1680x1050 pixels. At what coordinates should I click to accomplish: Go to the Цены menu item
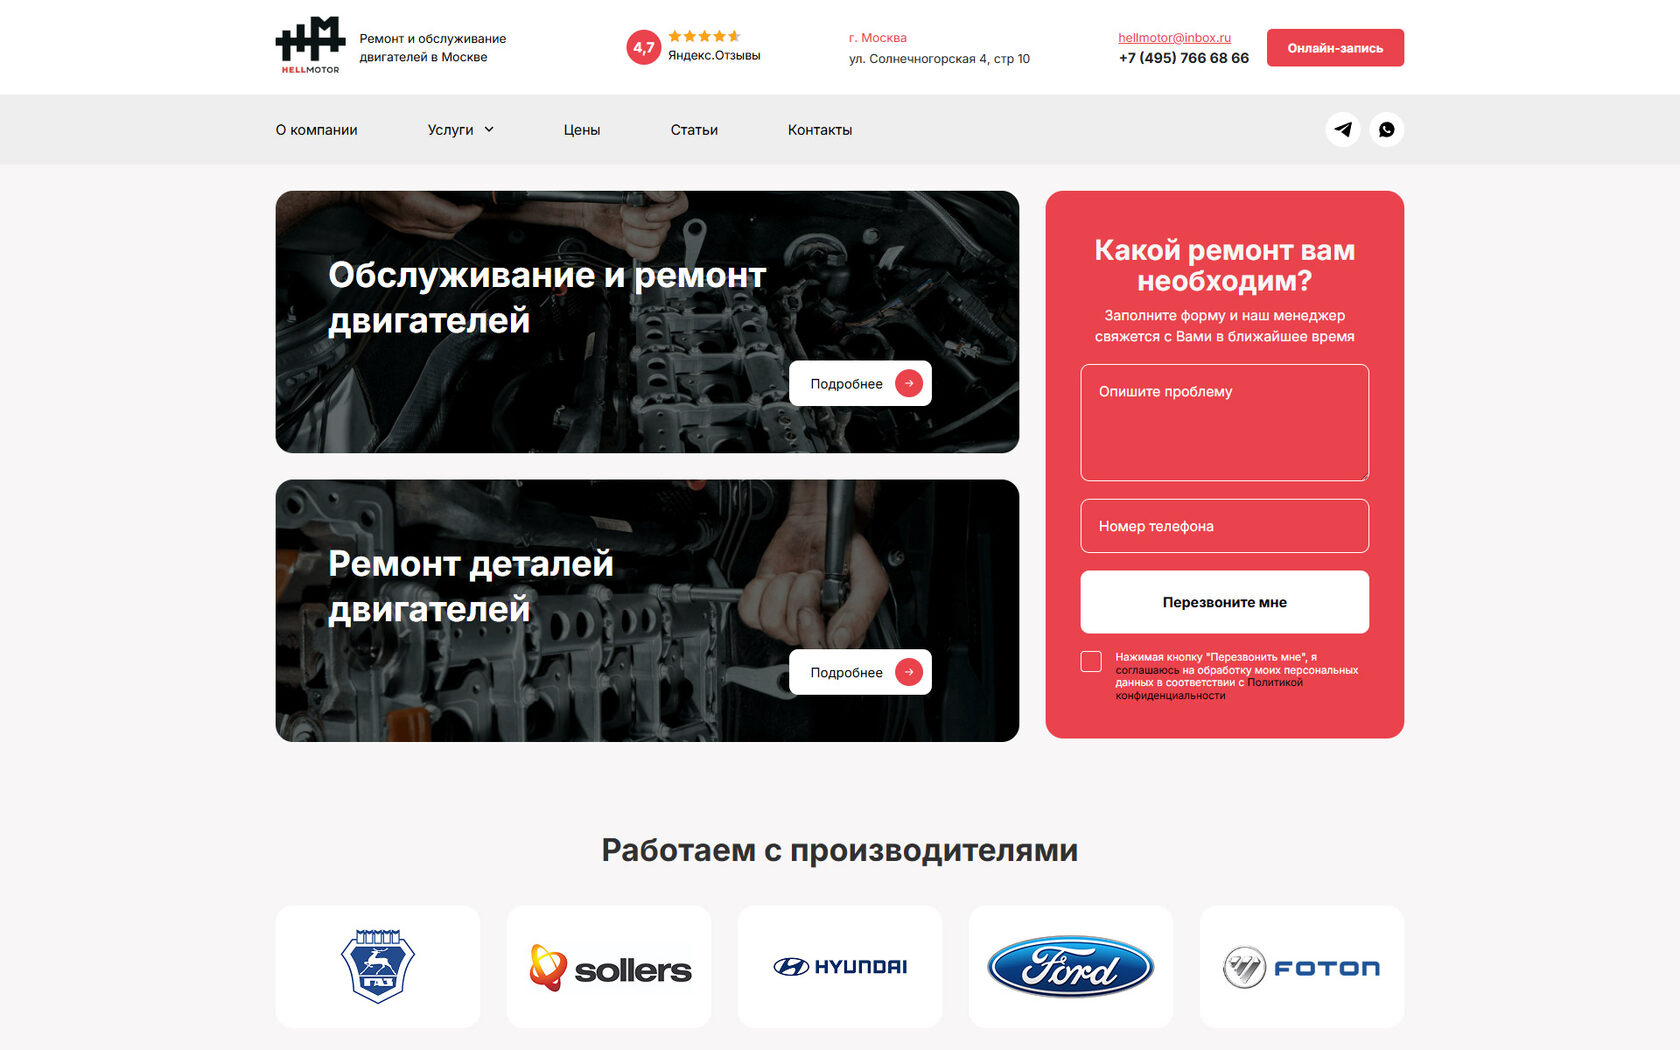point(582,130)
